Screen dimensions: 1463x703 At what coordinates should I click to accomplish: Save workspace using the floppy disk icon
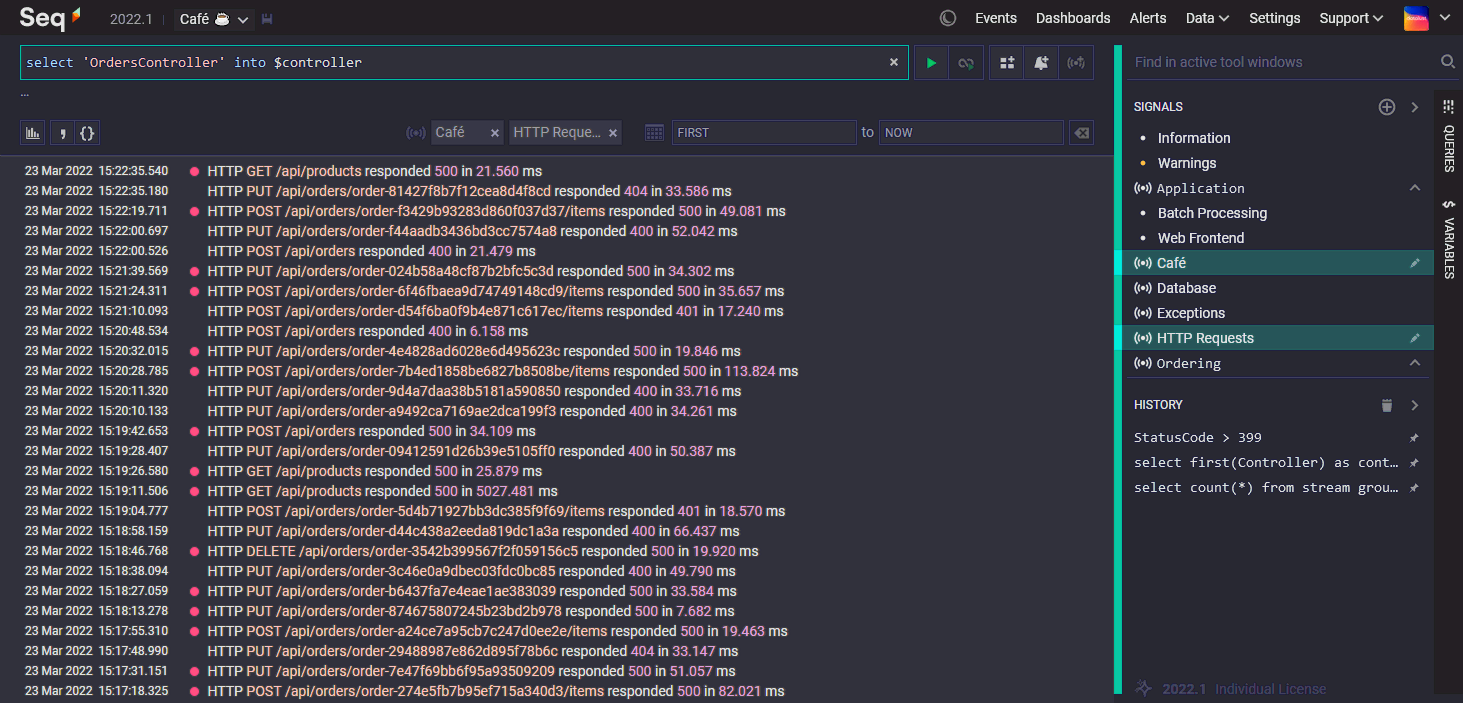(x=267, y=19)
